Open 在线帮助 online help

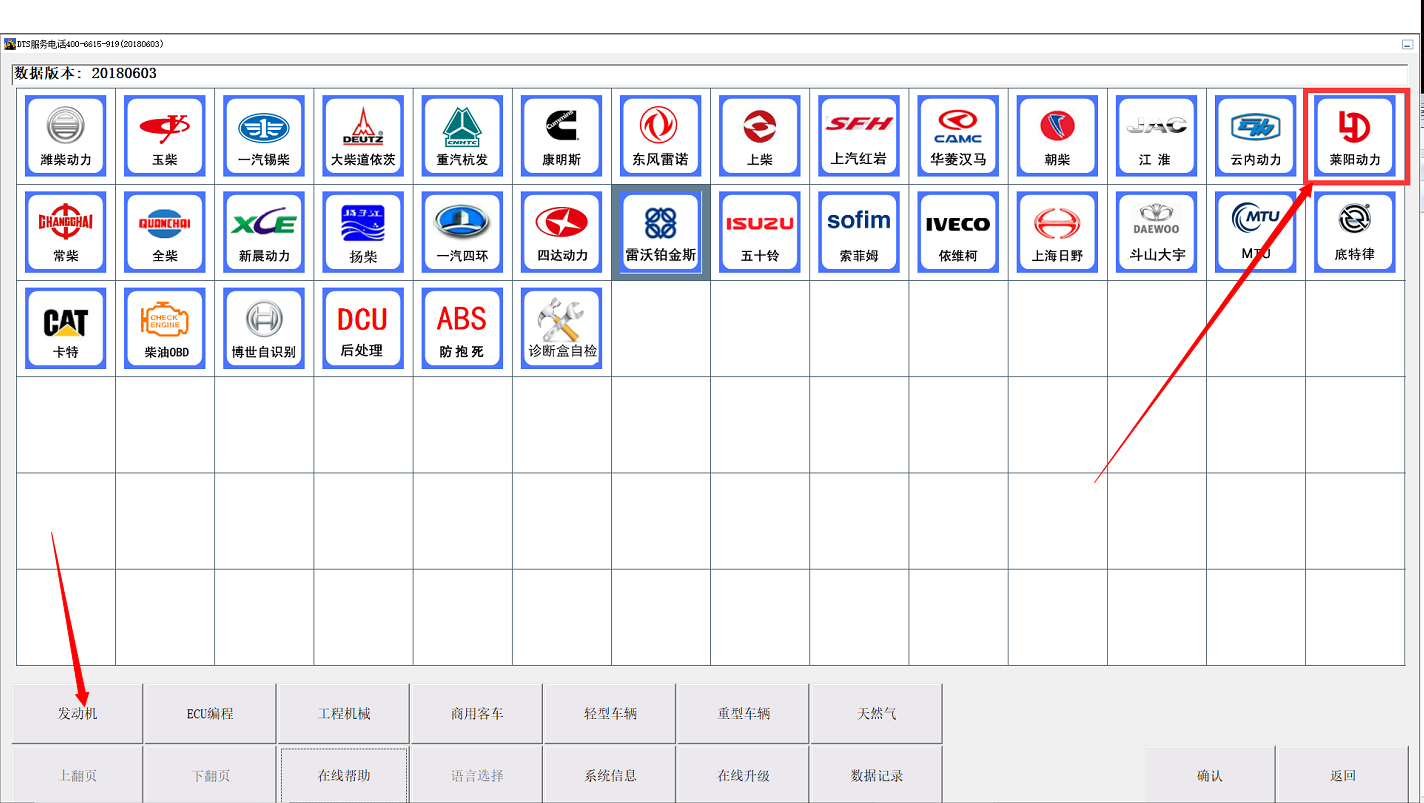click(x=344, y=775)
